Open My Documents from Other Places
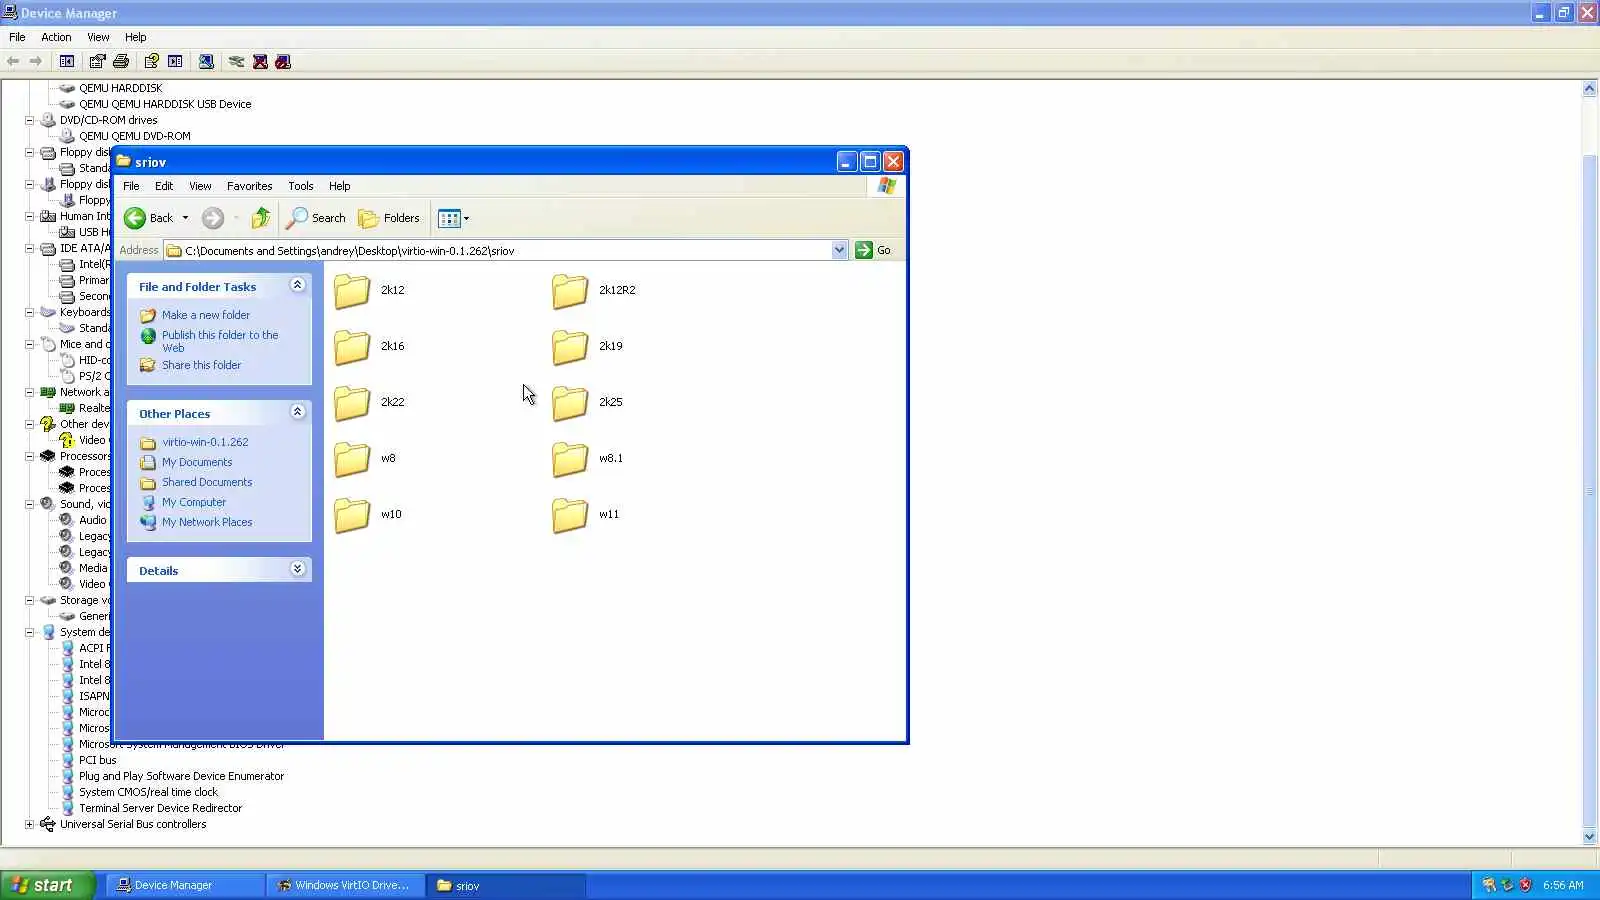 (197, 462)
